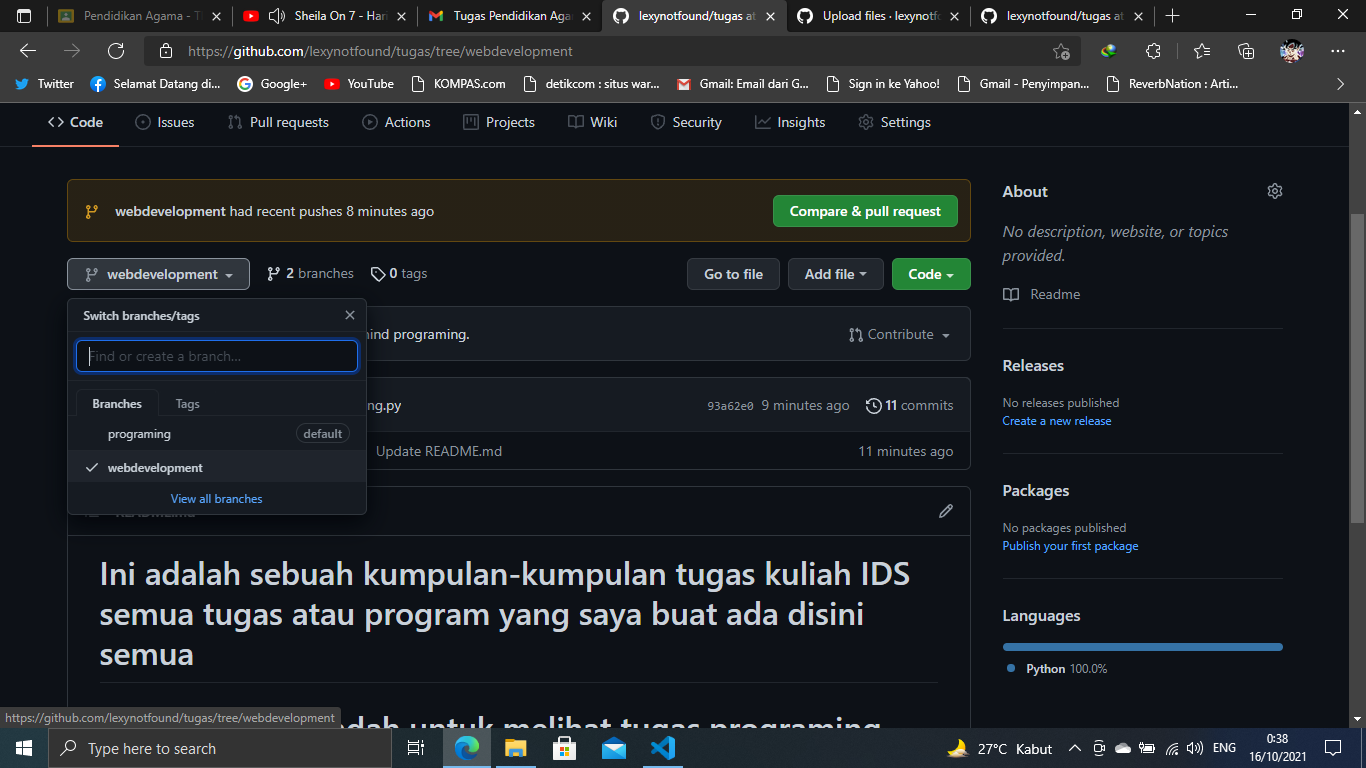Expand the green Code dropdown
Viewport: 1366px width, 768px height.
point(931,274)
